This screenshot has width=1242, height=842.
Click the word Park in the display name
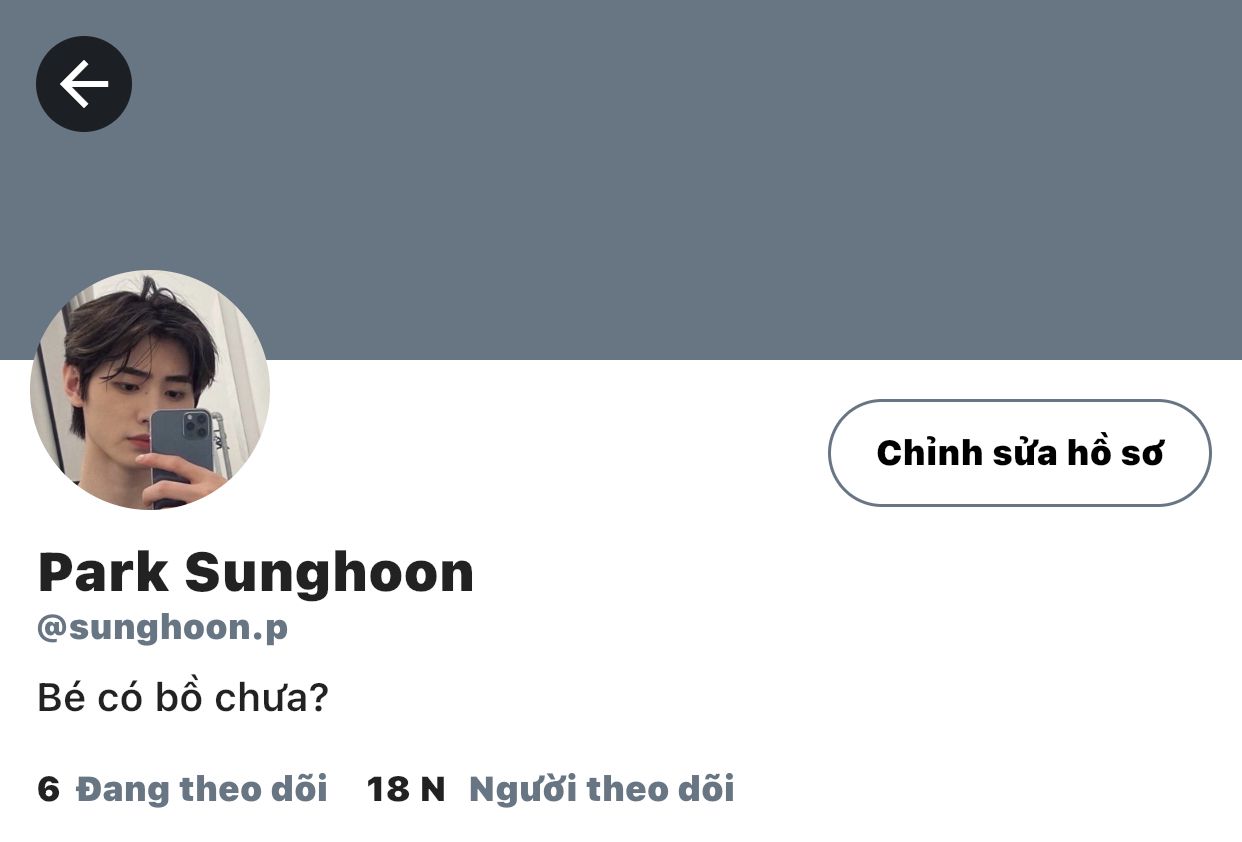(103, 573)
